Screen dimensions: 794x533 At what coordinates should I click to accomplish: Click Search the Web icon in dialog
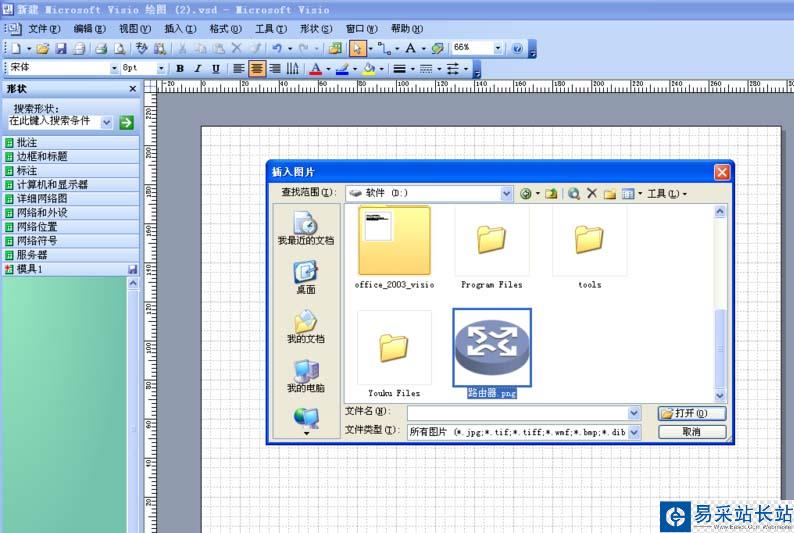[x=574, y=194]
